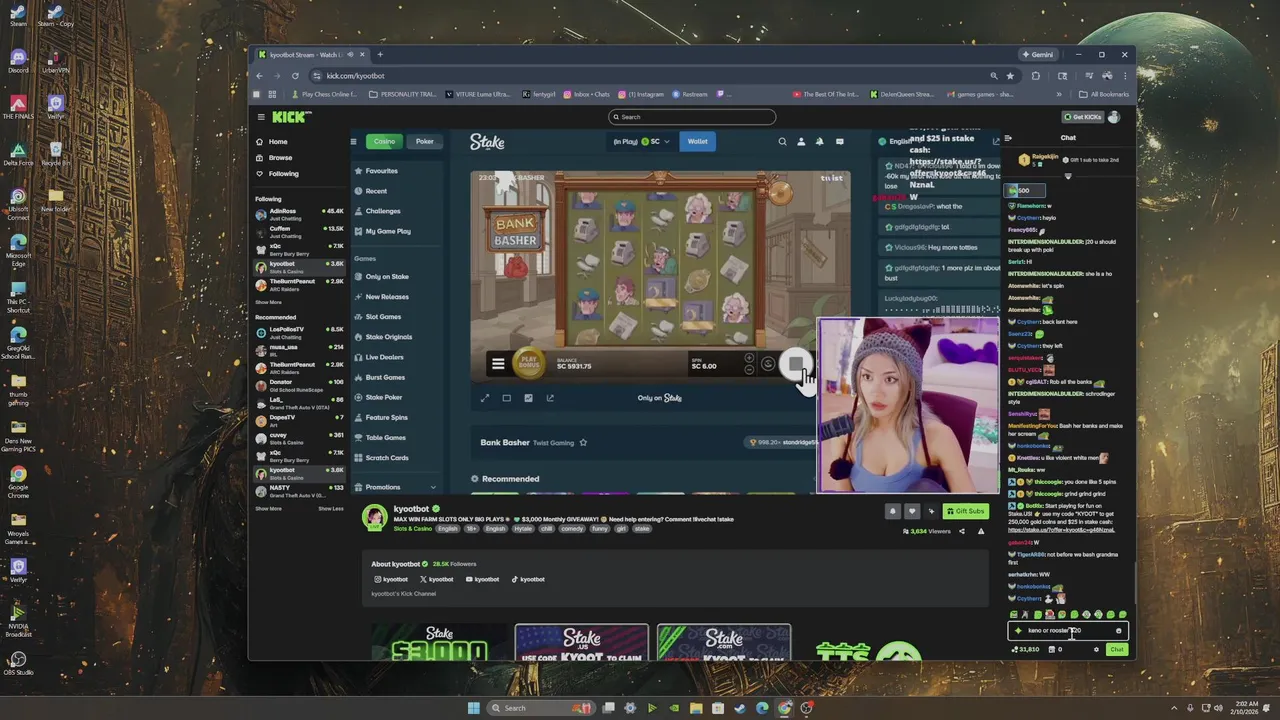The width and height of the screenshot is (1280, 720).
Task: Open the Bank Basher game menu icon
Action: click(x=498, y=364)
